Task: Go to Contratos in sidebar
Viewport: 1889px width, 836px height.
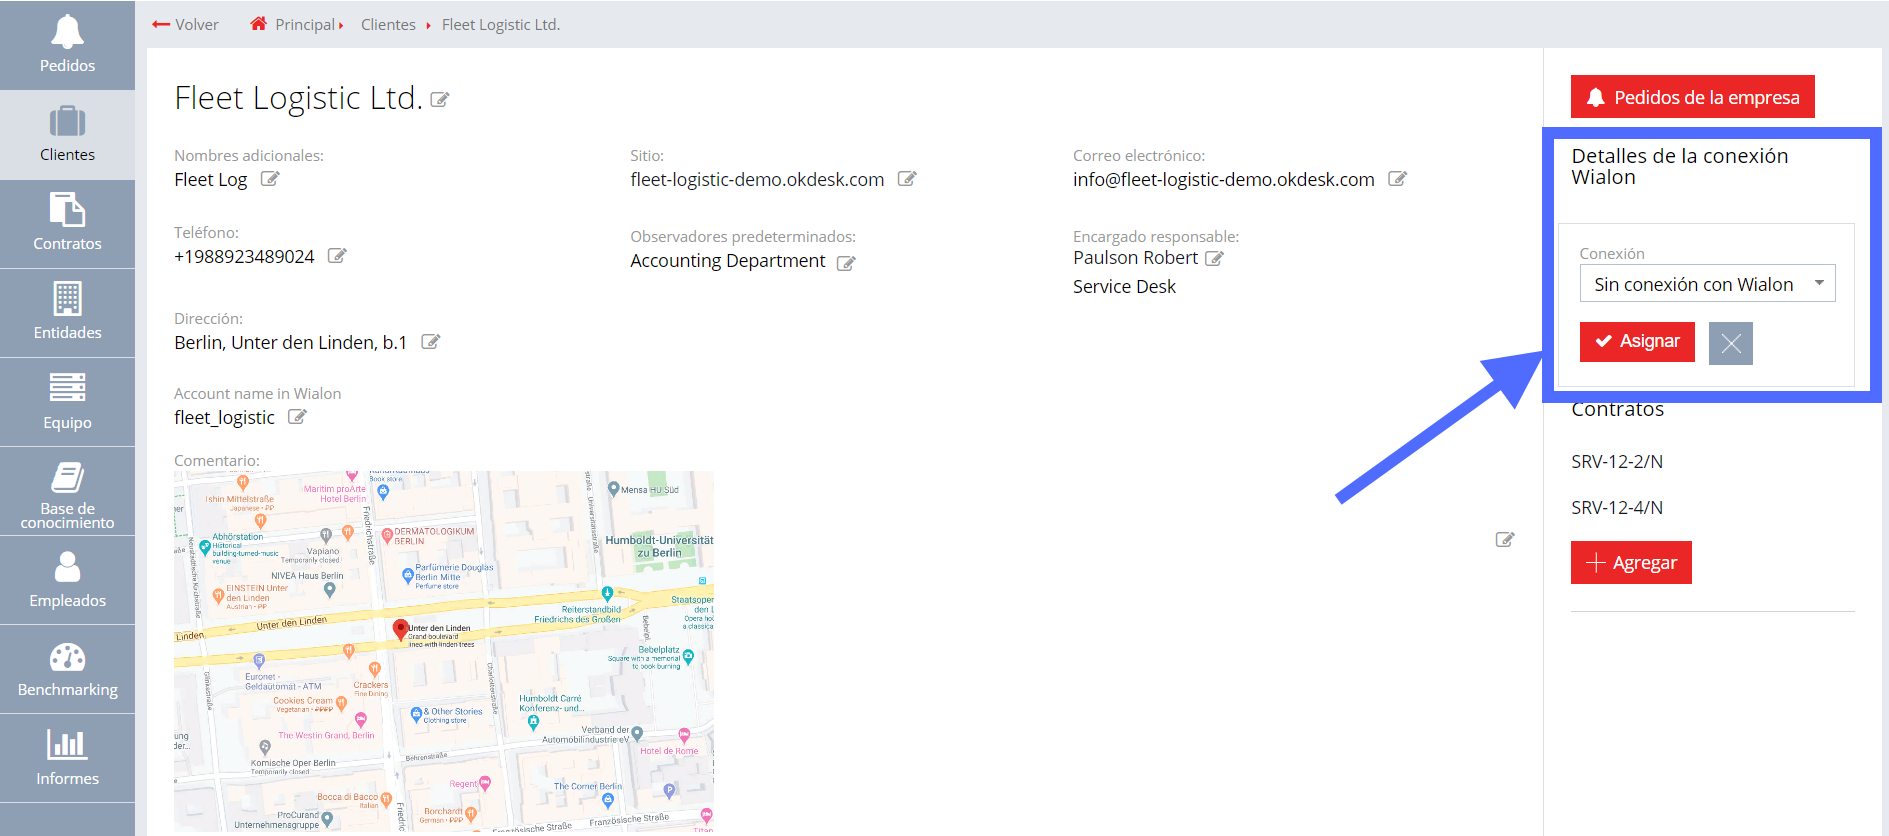Action: [x=67, y=224]
